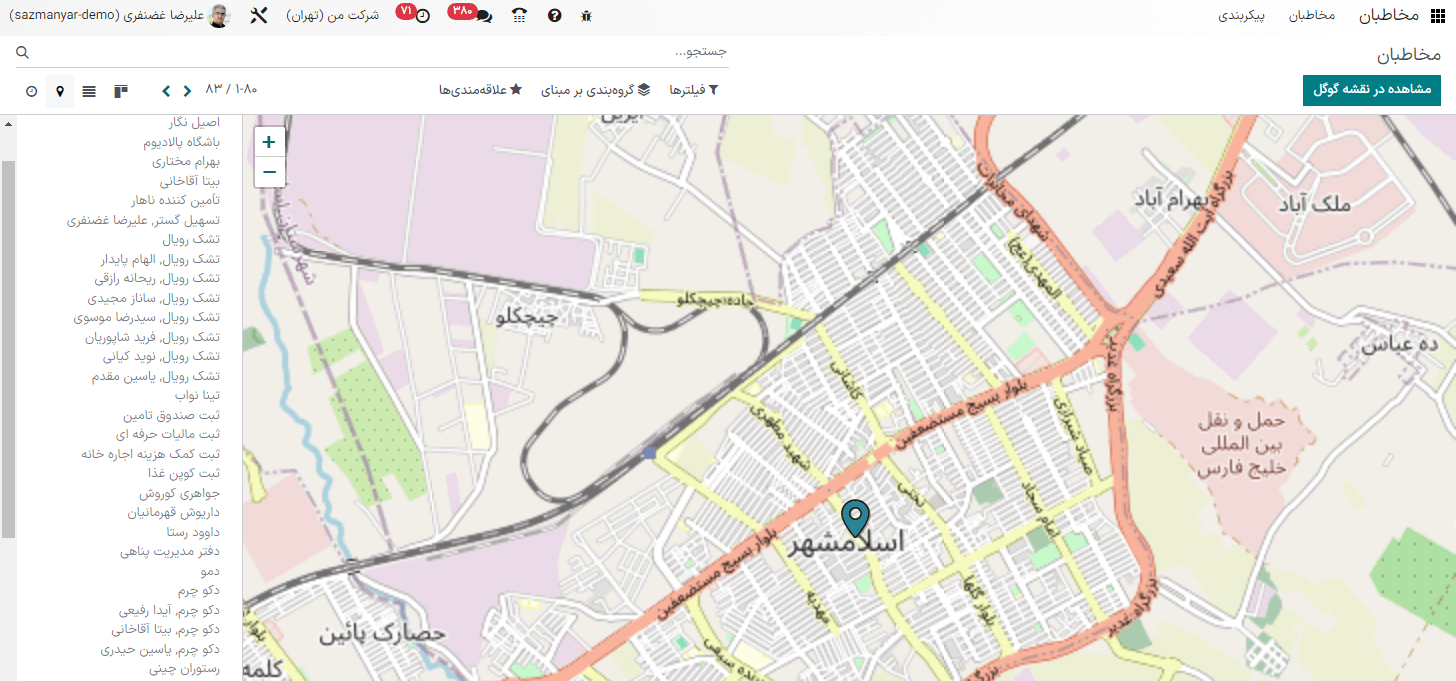1456x681 pixels.
Task: Open the activities clock icon
Action: [x=424, y=16]
